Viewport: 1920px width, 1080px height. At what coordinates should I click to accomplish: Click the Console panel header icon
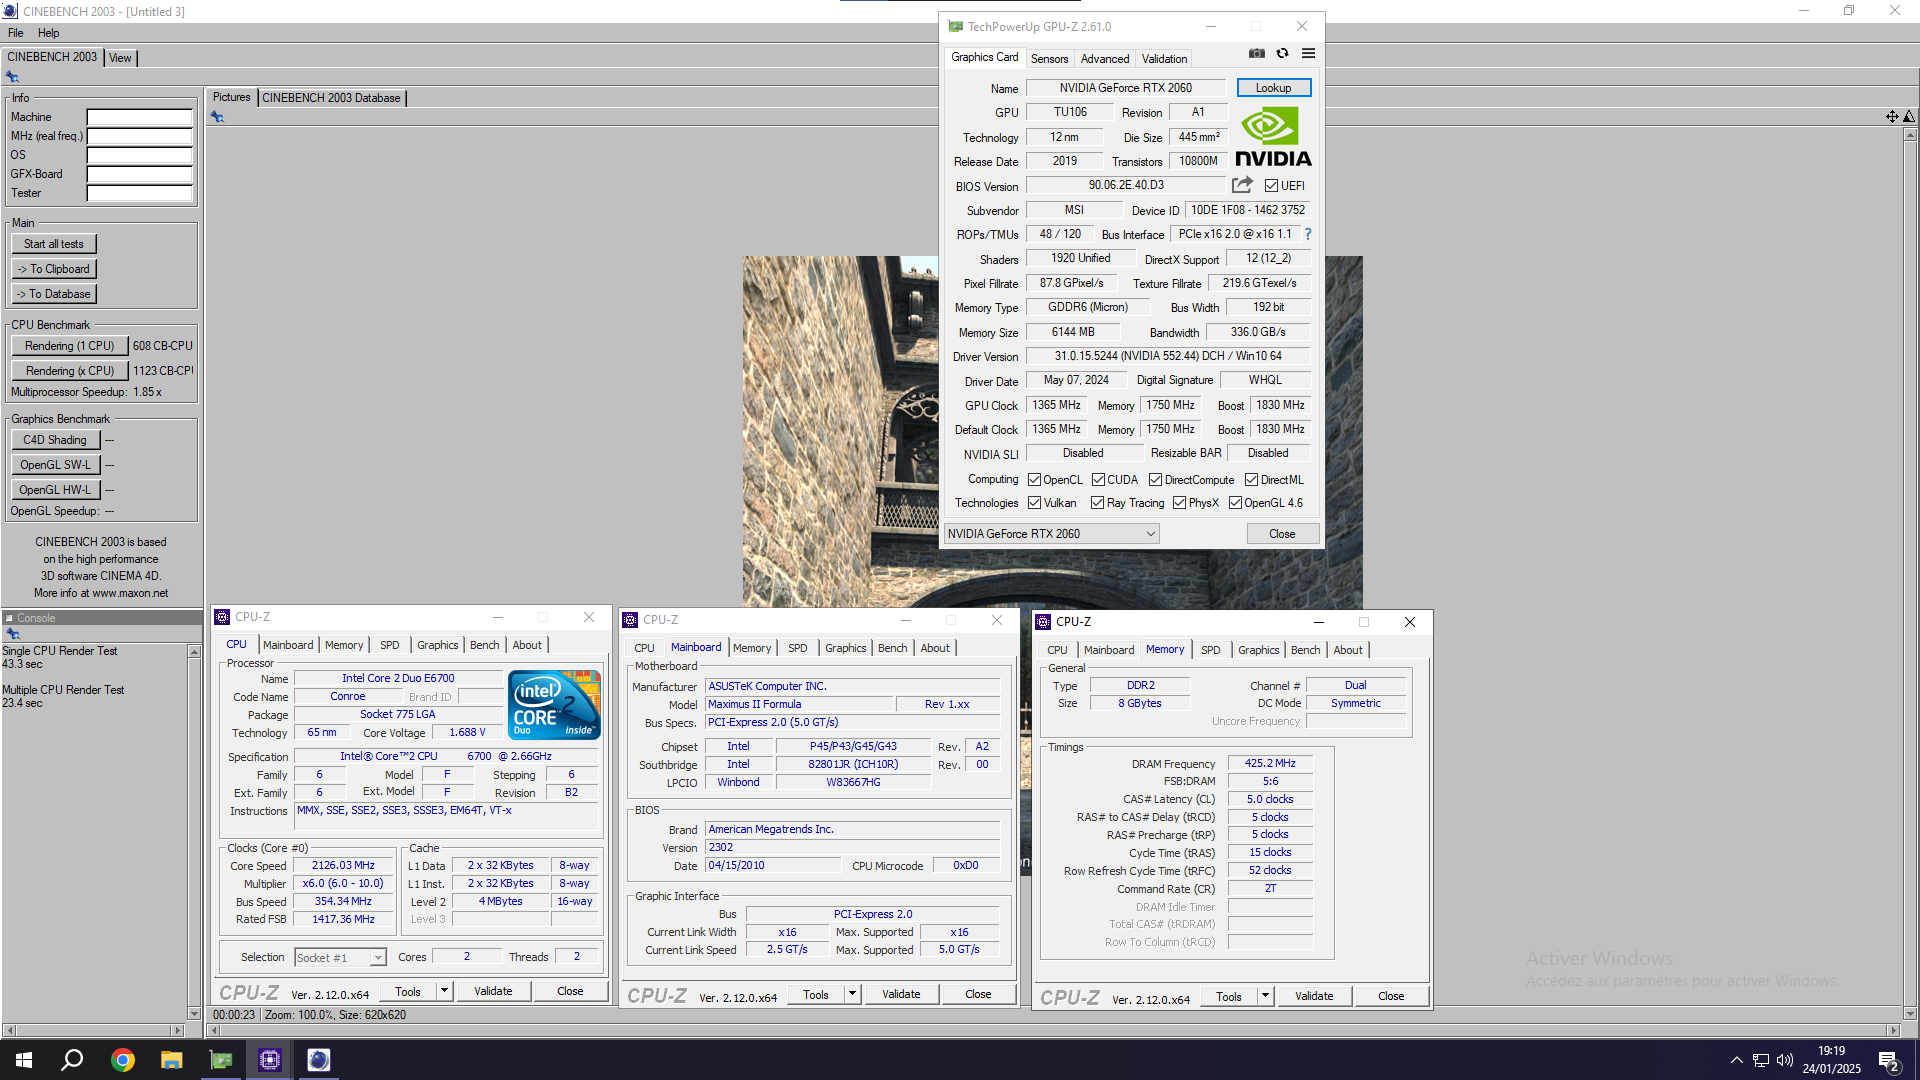pyautogui.click(x=9, y=618)
